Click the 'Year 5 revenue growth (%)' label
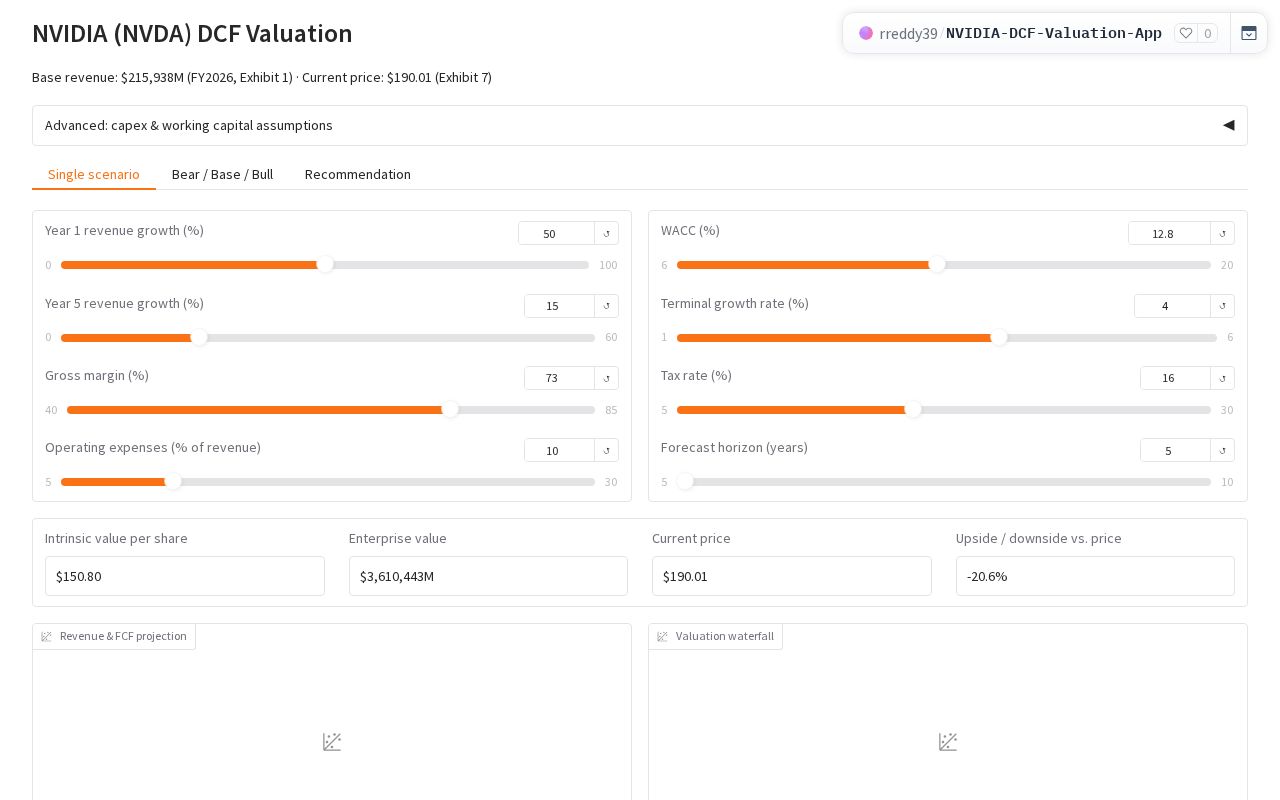 124,303
